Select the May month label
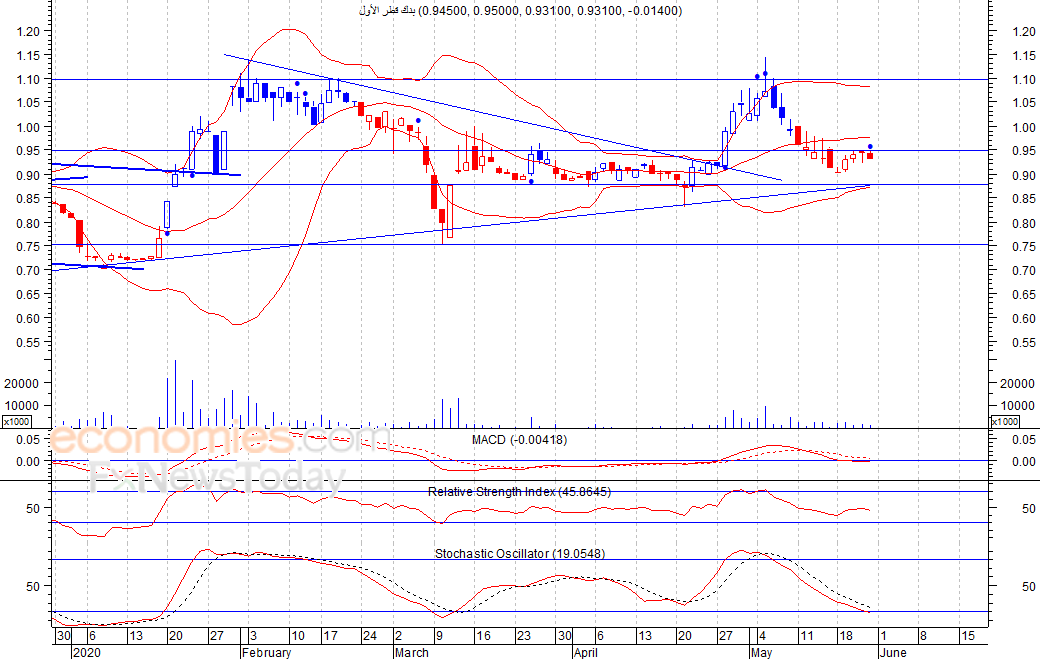 pos(761,652)
